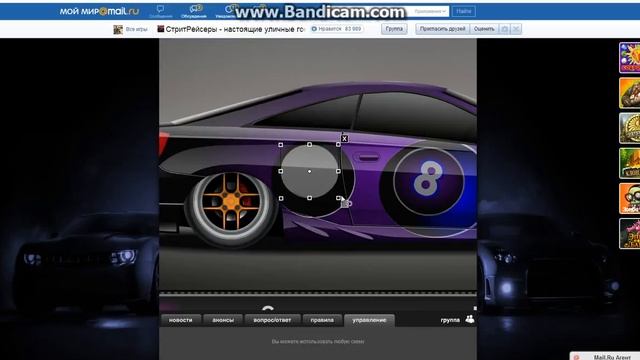Screen dimensions: 640x360
Task: Click top-right handle of selected gray circle
Action: click(x=338, y=145)
